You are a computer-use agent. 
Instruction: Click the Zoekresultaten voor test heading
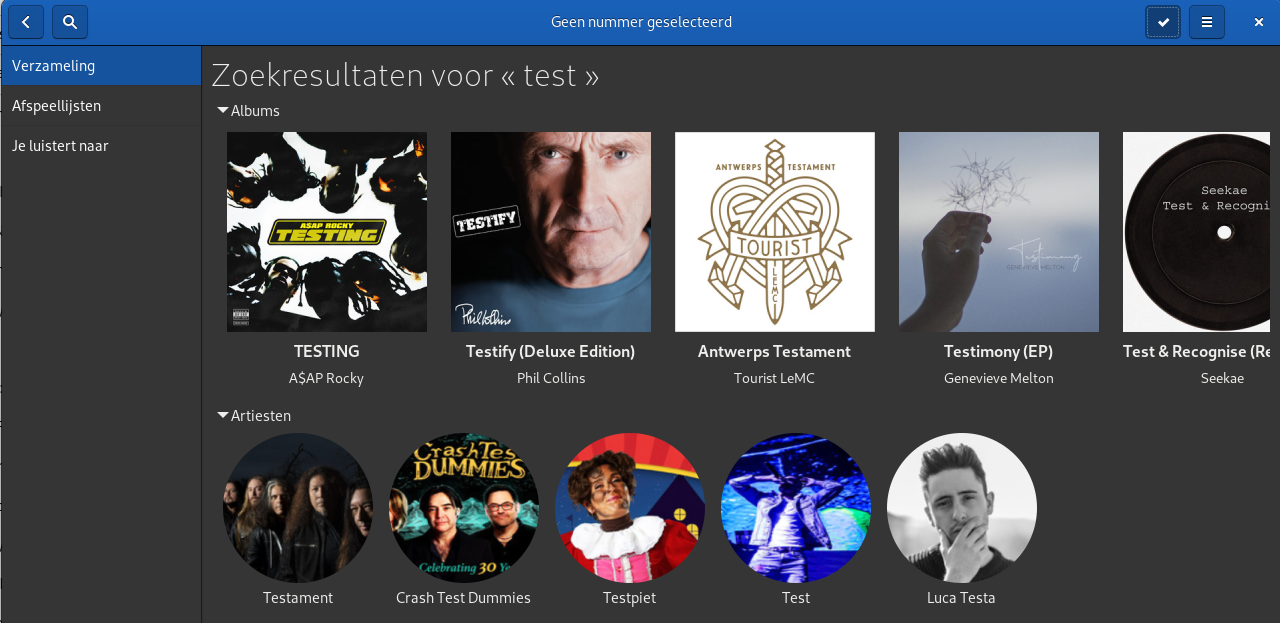point(405,75)
